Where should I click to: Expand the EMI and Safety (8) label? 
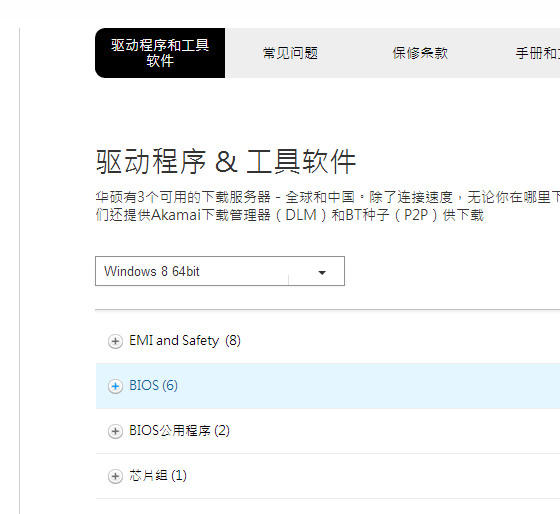pyautogui.click(x=185, y=341)
